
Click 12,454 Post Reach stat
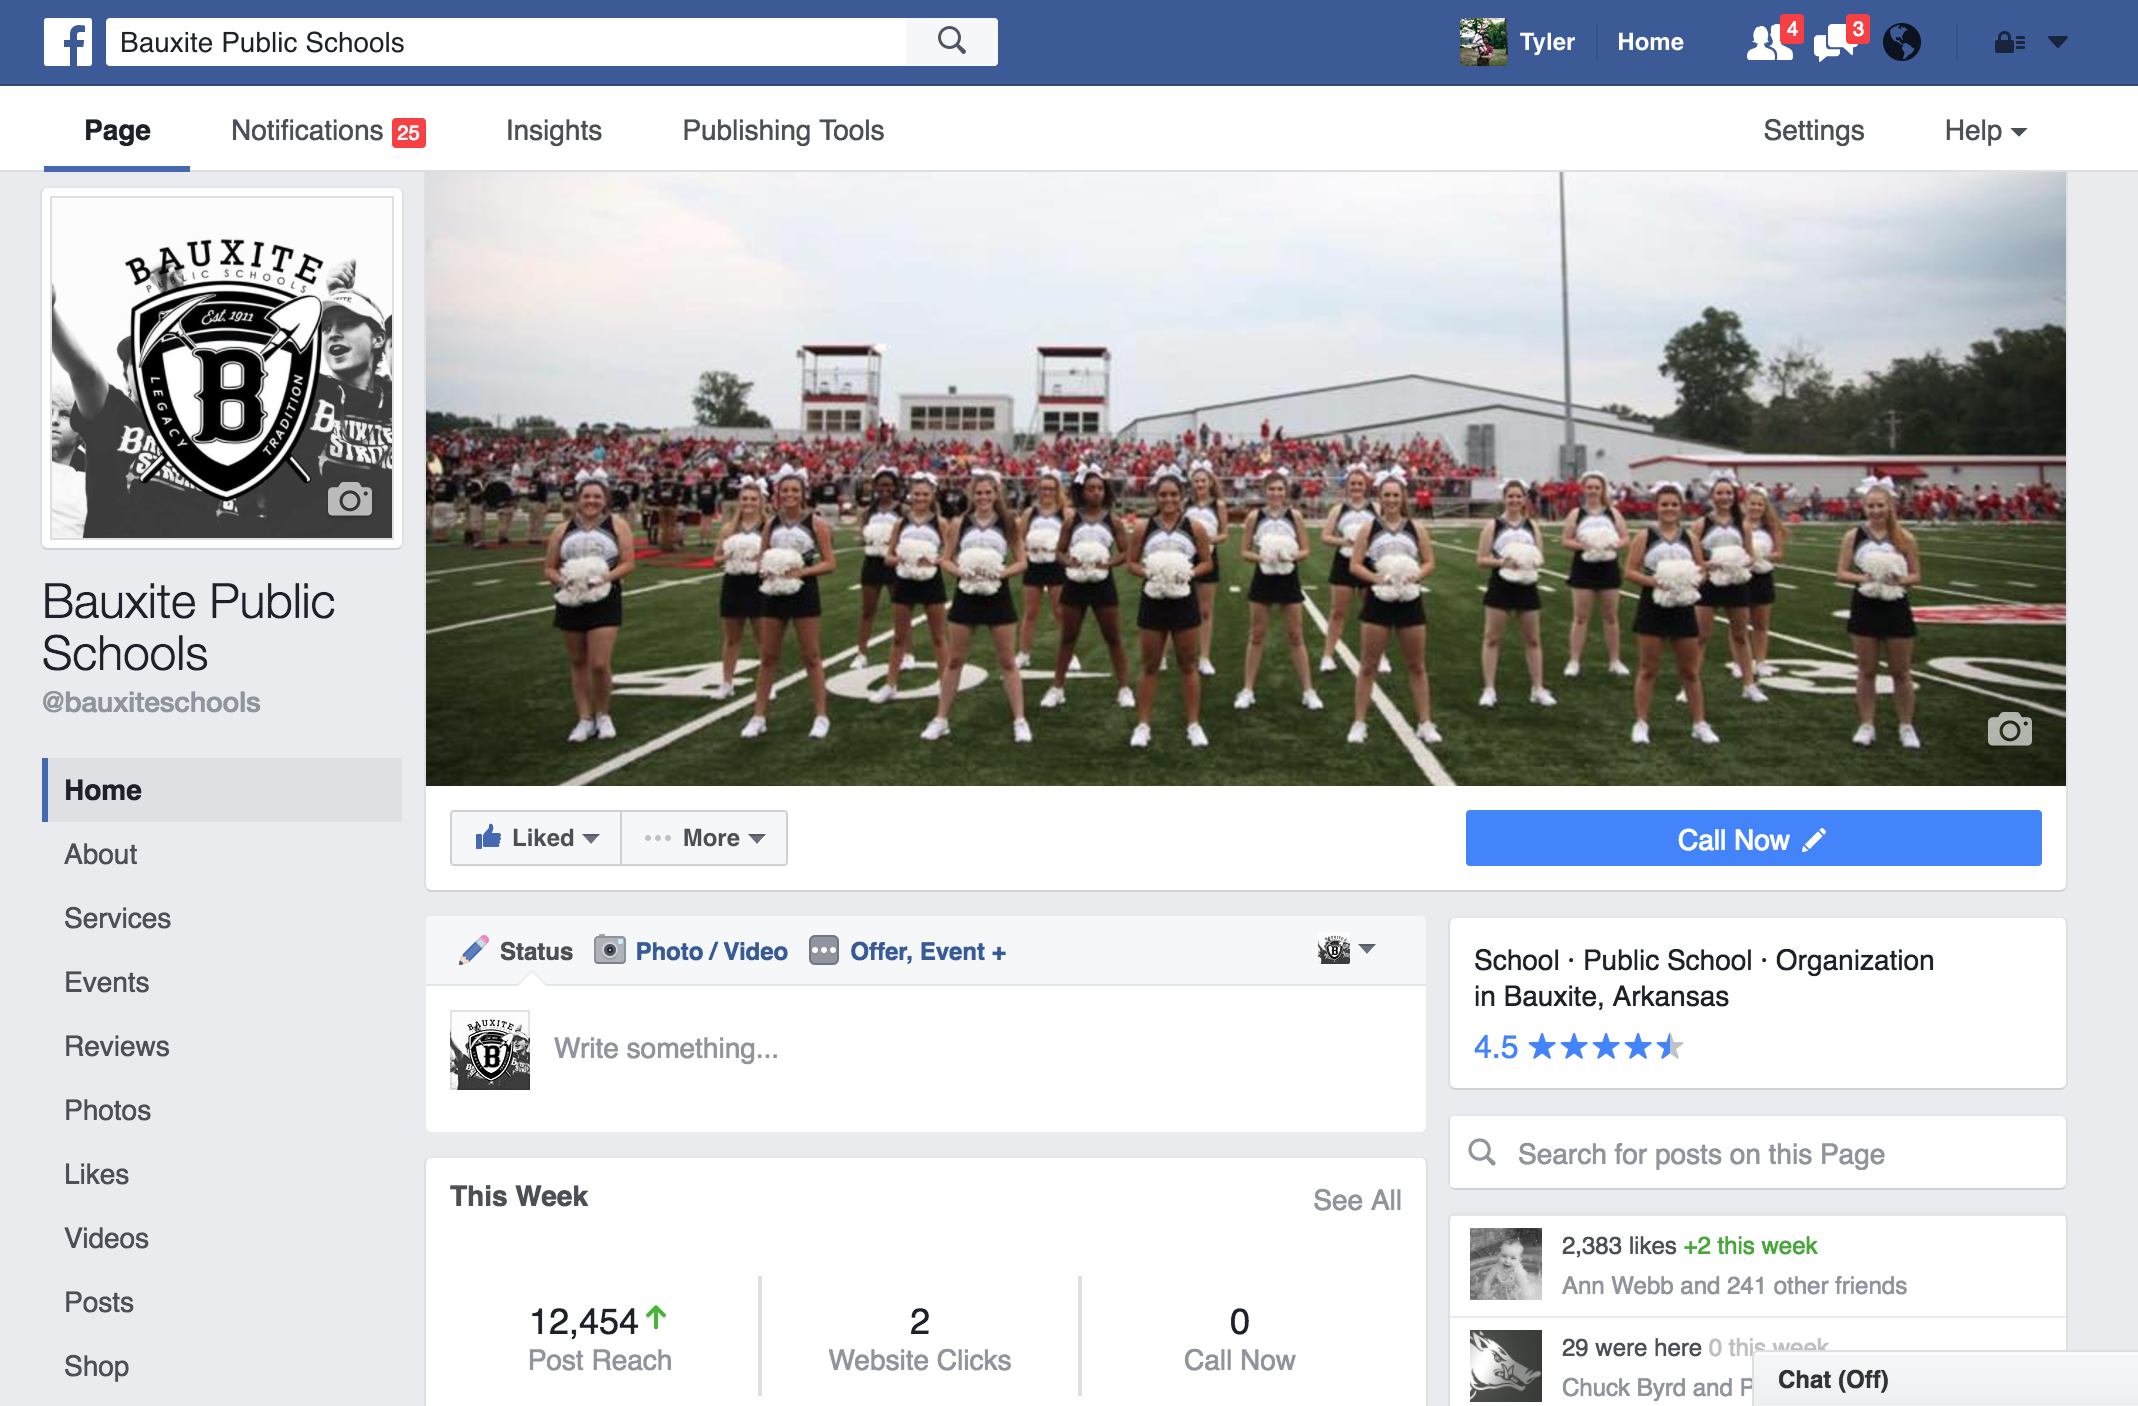coord(599,1338)
